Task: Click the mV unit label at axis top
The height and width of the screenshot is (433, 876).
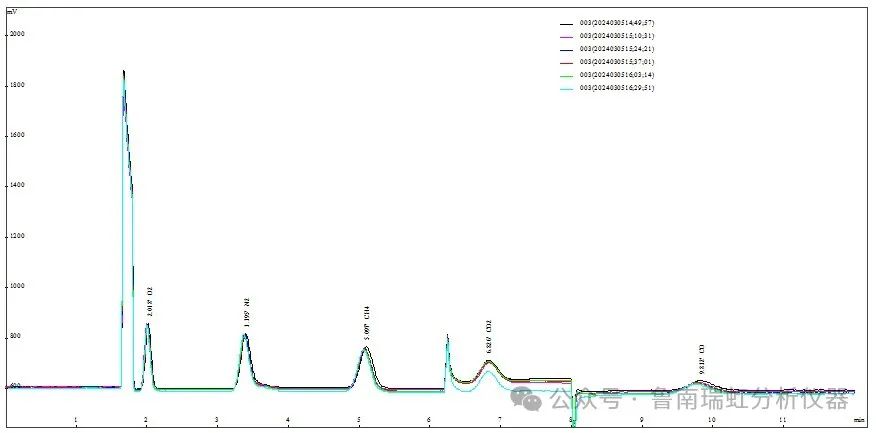Action: pyautogui.click(x=11, y=11)
